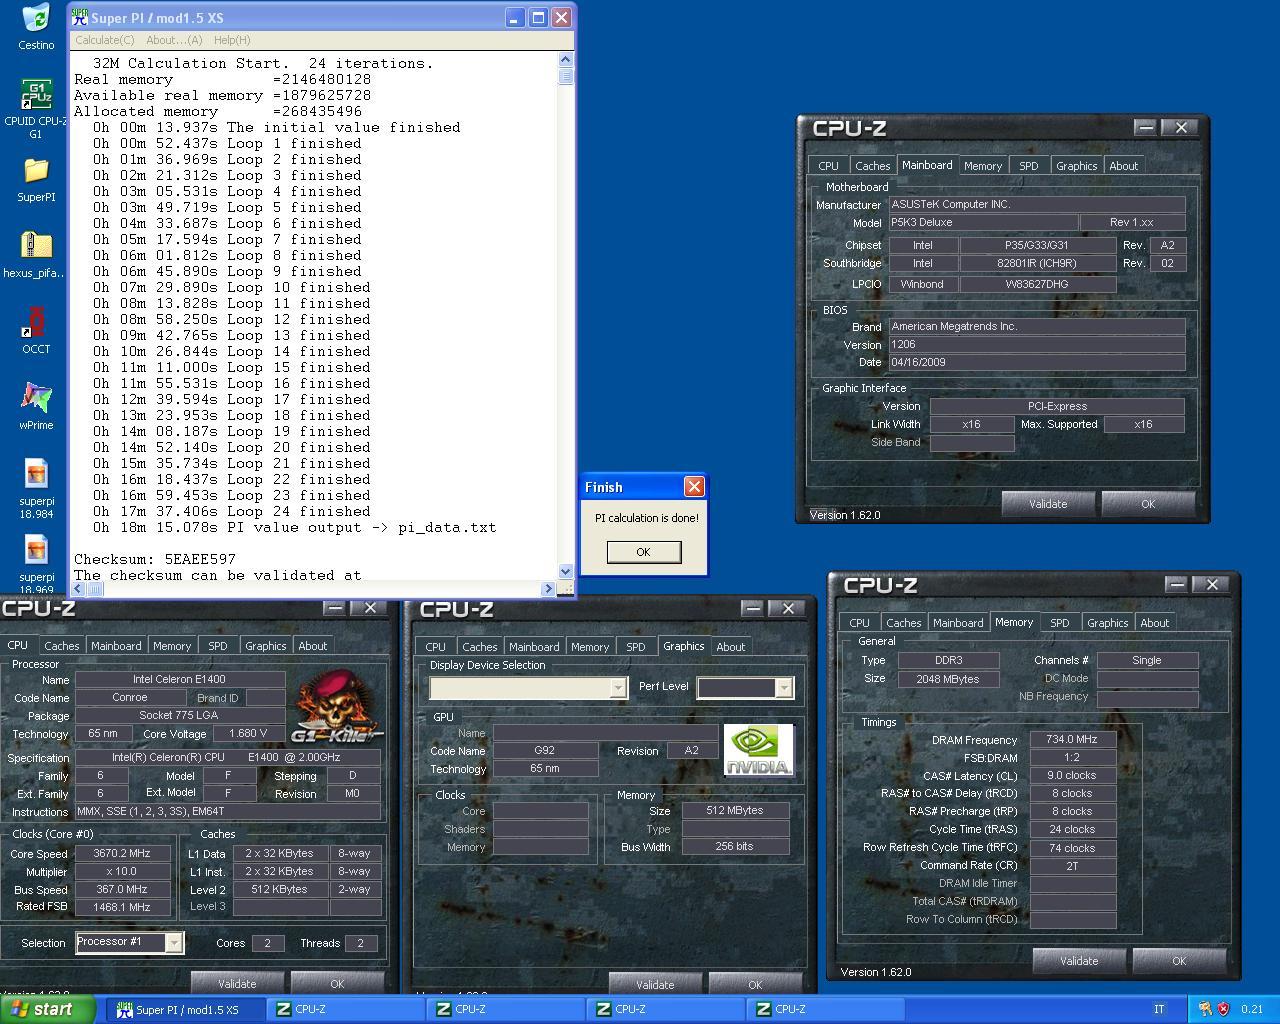Image resolution: width=1280 pixels, height=1024 pixels.
Task: Click the Checksum: 5EAEE597 line
Action: click(155, 559)
